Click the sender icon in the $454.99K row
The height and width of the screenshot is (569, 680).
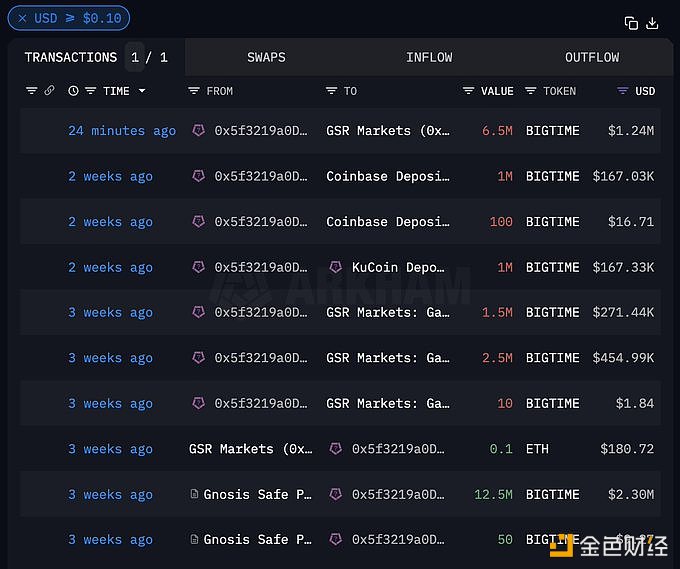coord(199,357)
